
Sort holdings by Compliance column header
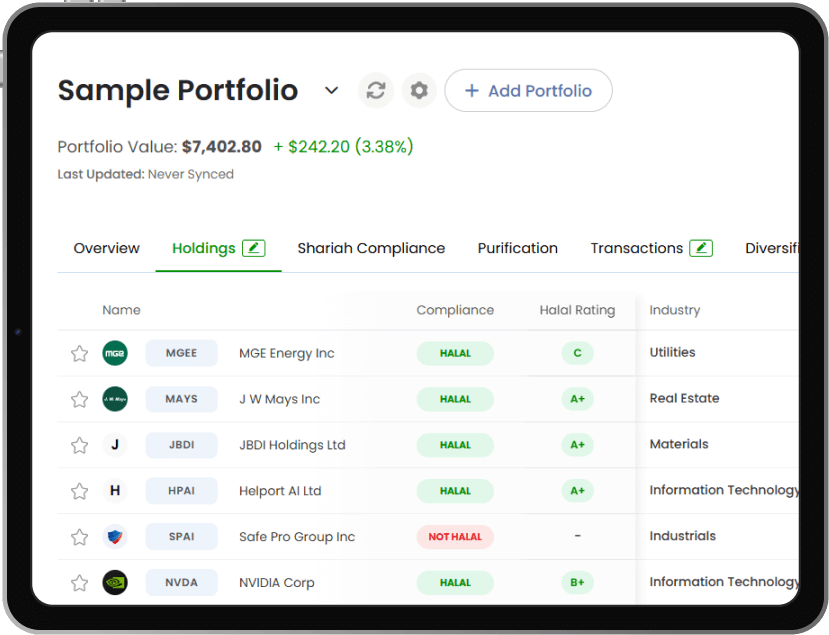(455, 310)
